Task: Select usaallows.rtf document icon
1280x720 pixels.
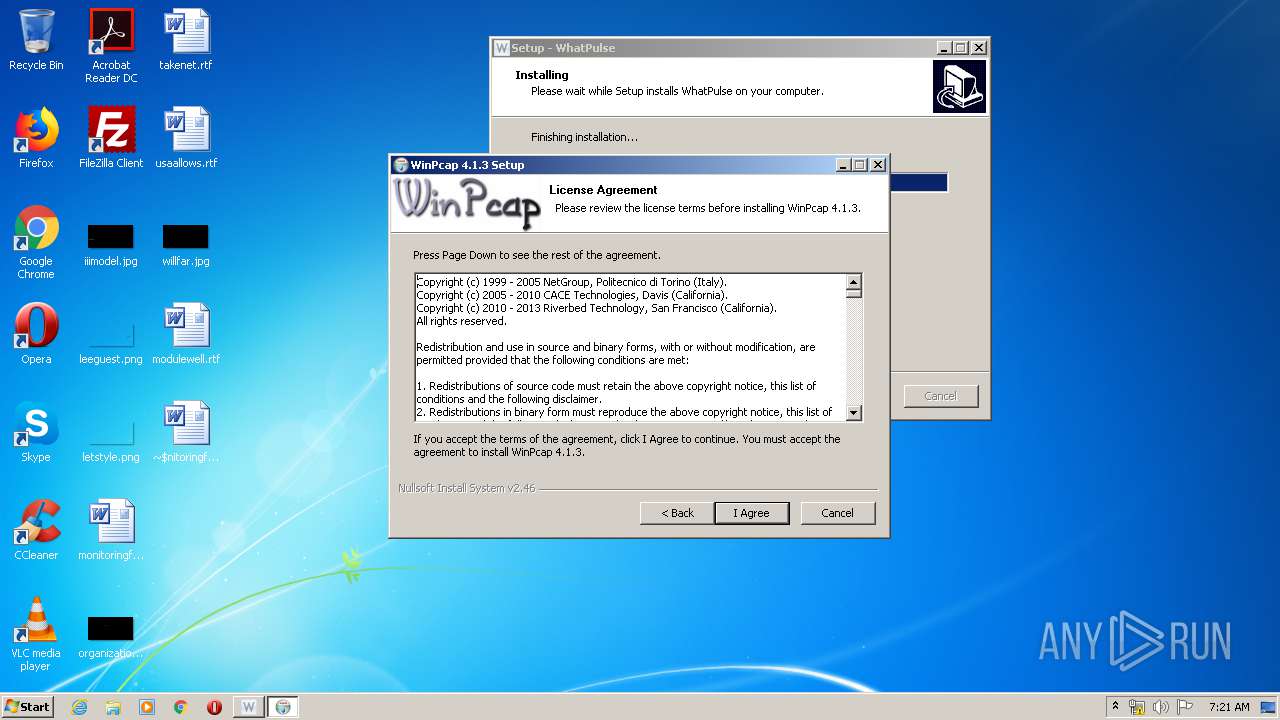Action: click(186, 138)
